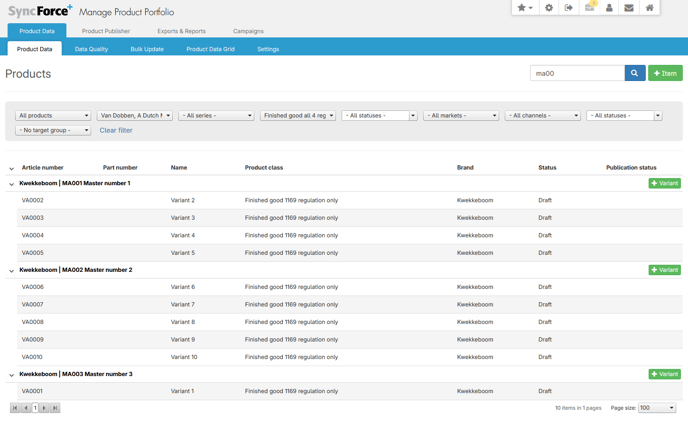Select the Product Data sub-tab
This screenshot has width=688, height=422.
click(x=34, y=49)
